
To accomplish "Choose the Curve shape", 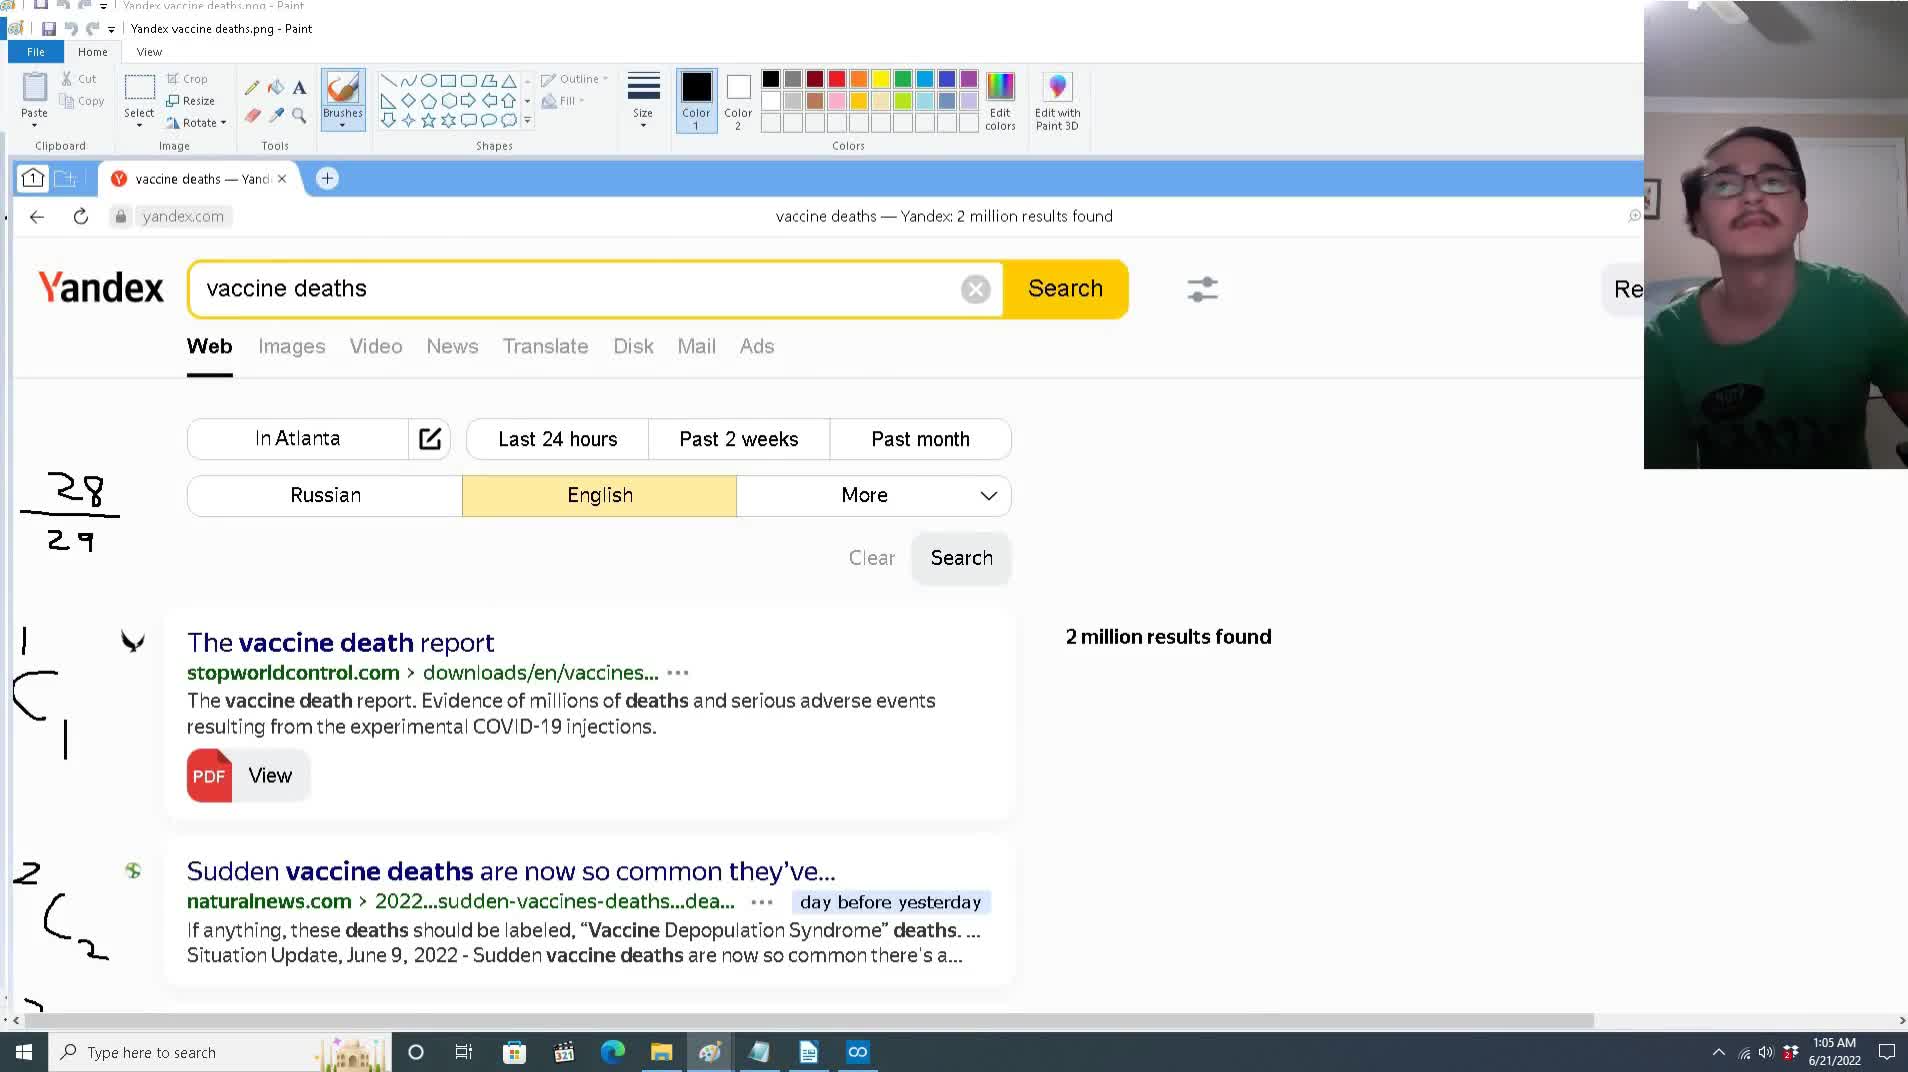I will click(x=408, y=81).
